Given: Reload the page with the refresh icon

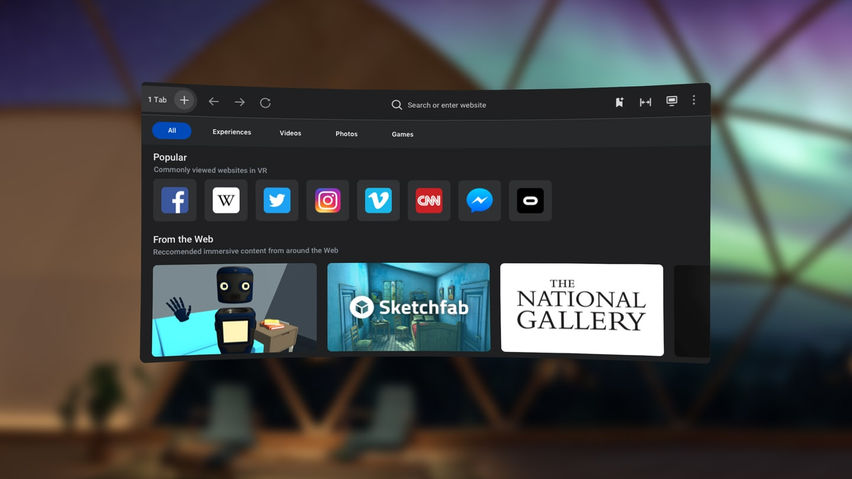Looking at the screenshot, I should click(265, 103).
